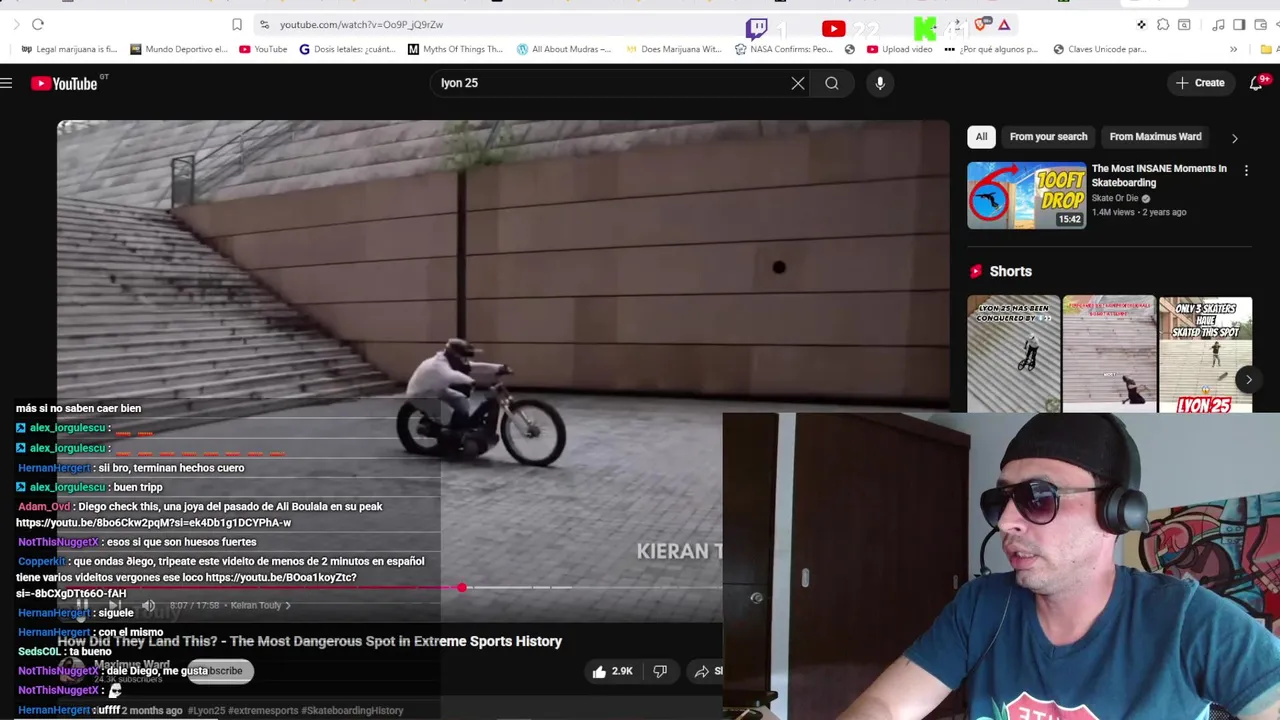The width and height of the screenshot is (1280, 720).
Task: Skip to the next video button
Action: [115, 605]
